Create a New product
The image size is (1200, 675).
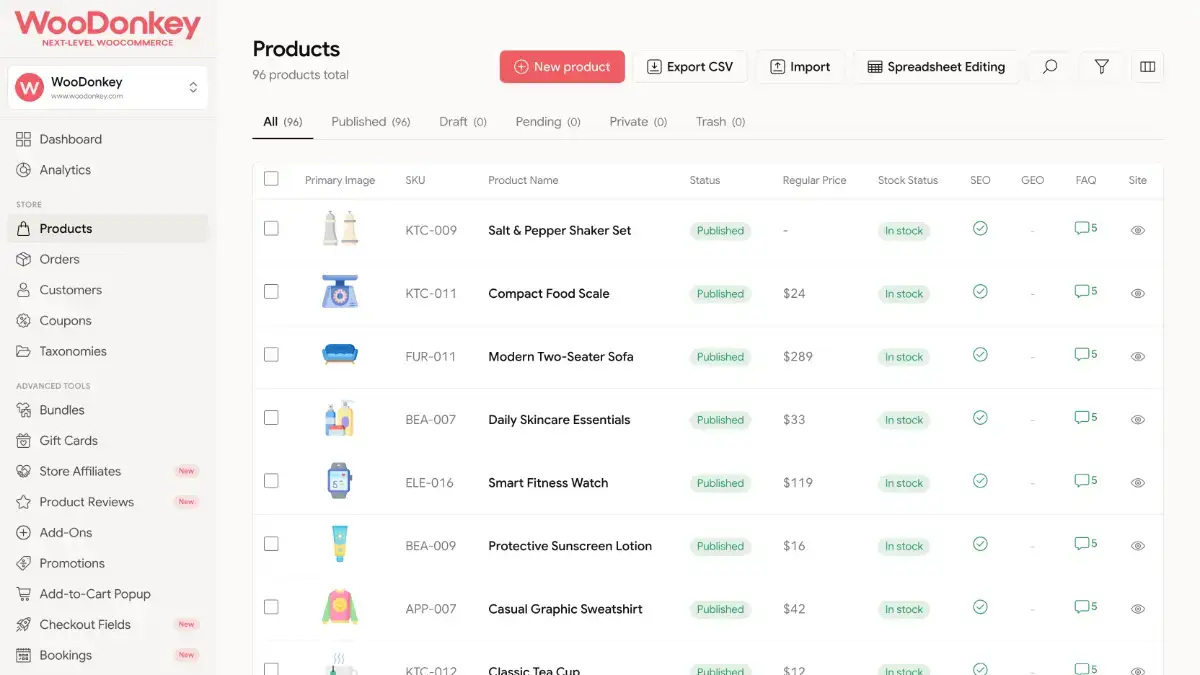[x=562, y=67]
